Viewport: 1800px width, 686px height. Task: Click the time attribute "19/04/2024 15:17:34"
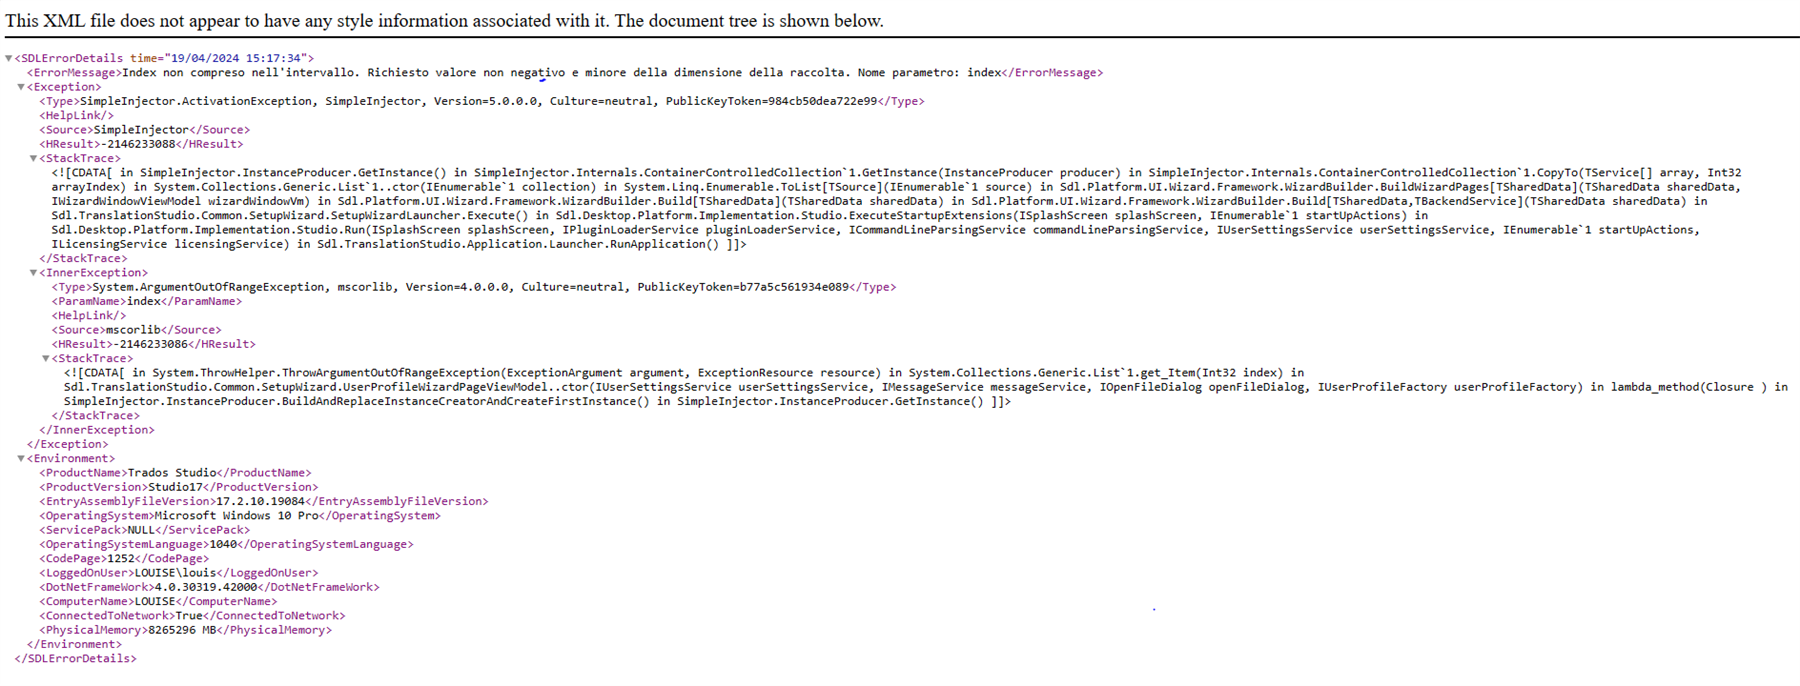pos(235,59)
